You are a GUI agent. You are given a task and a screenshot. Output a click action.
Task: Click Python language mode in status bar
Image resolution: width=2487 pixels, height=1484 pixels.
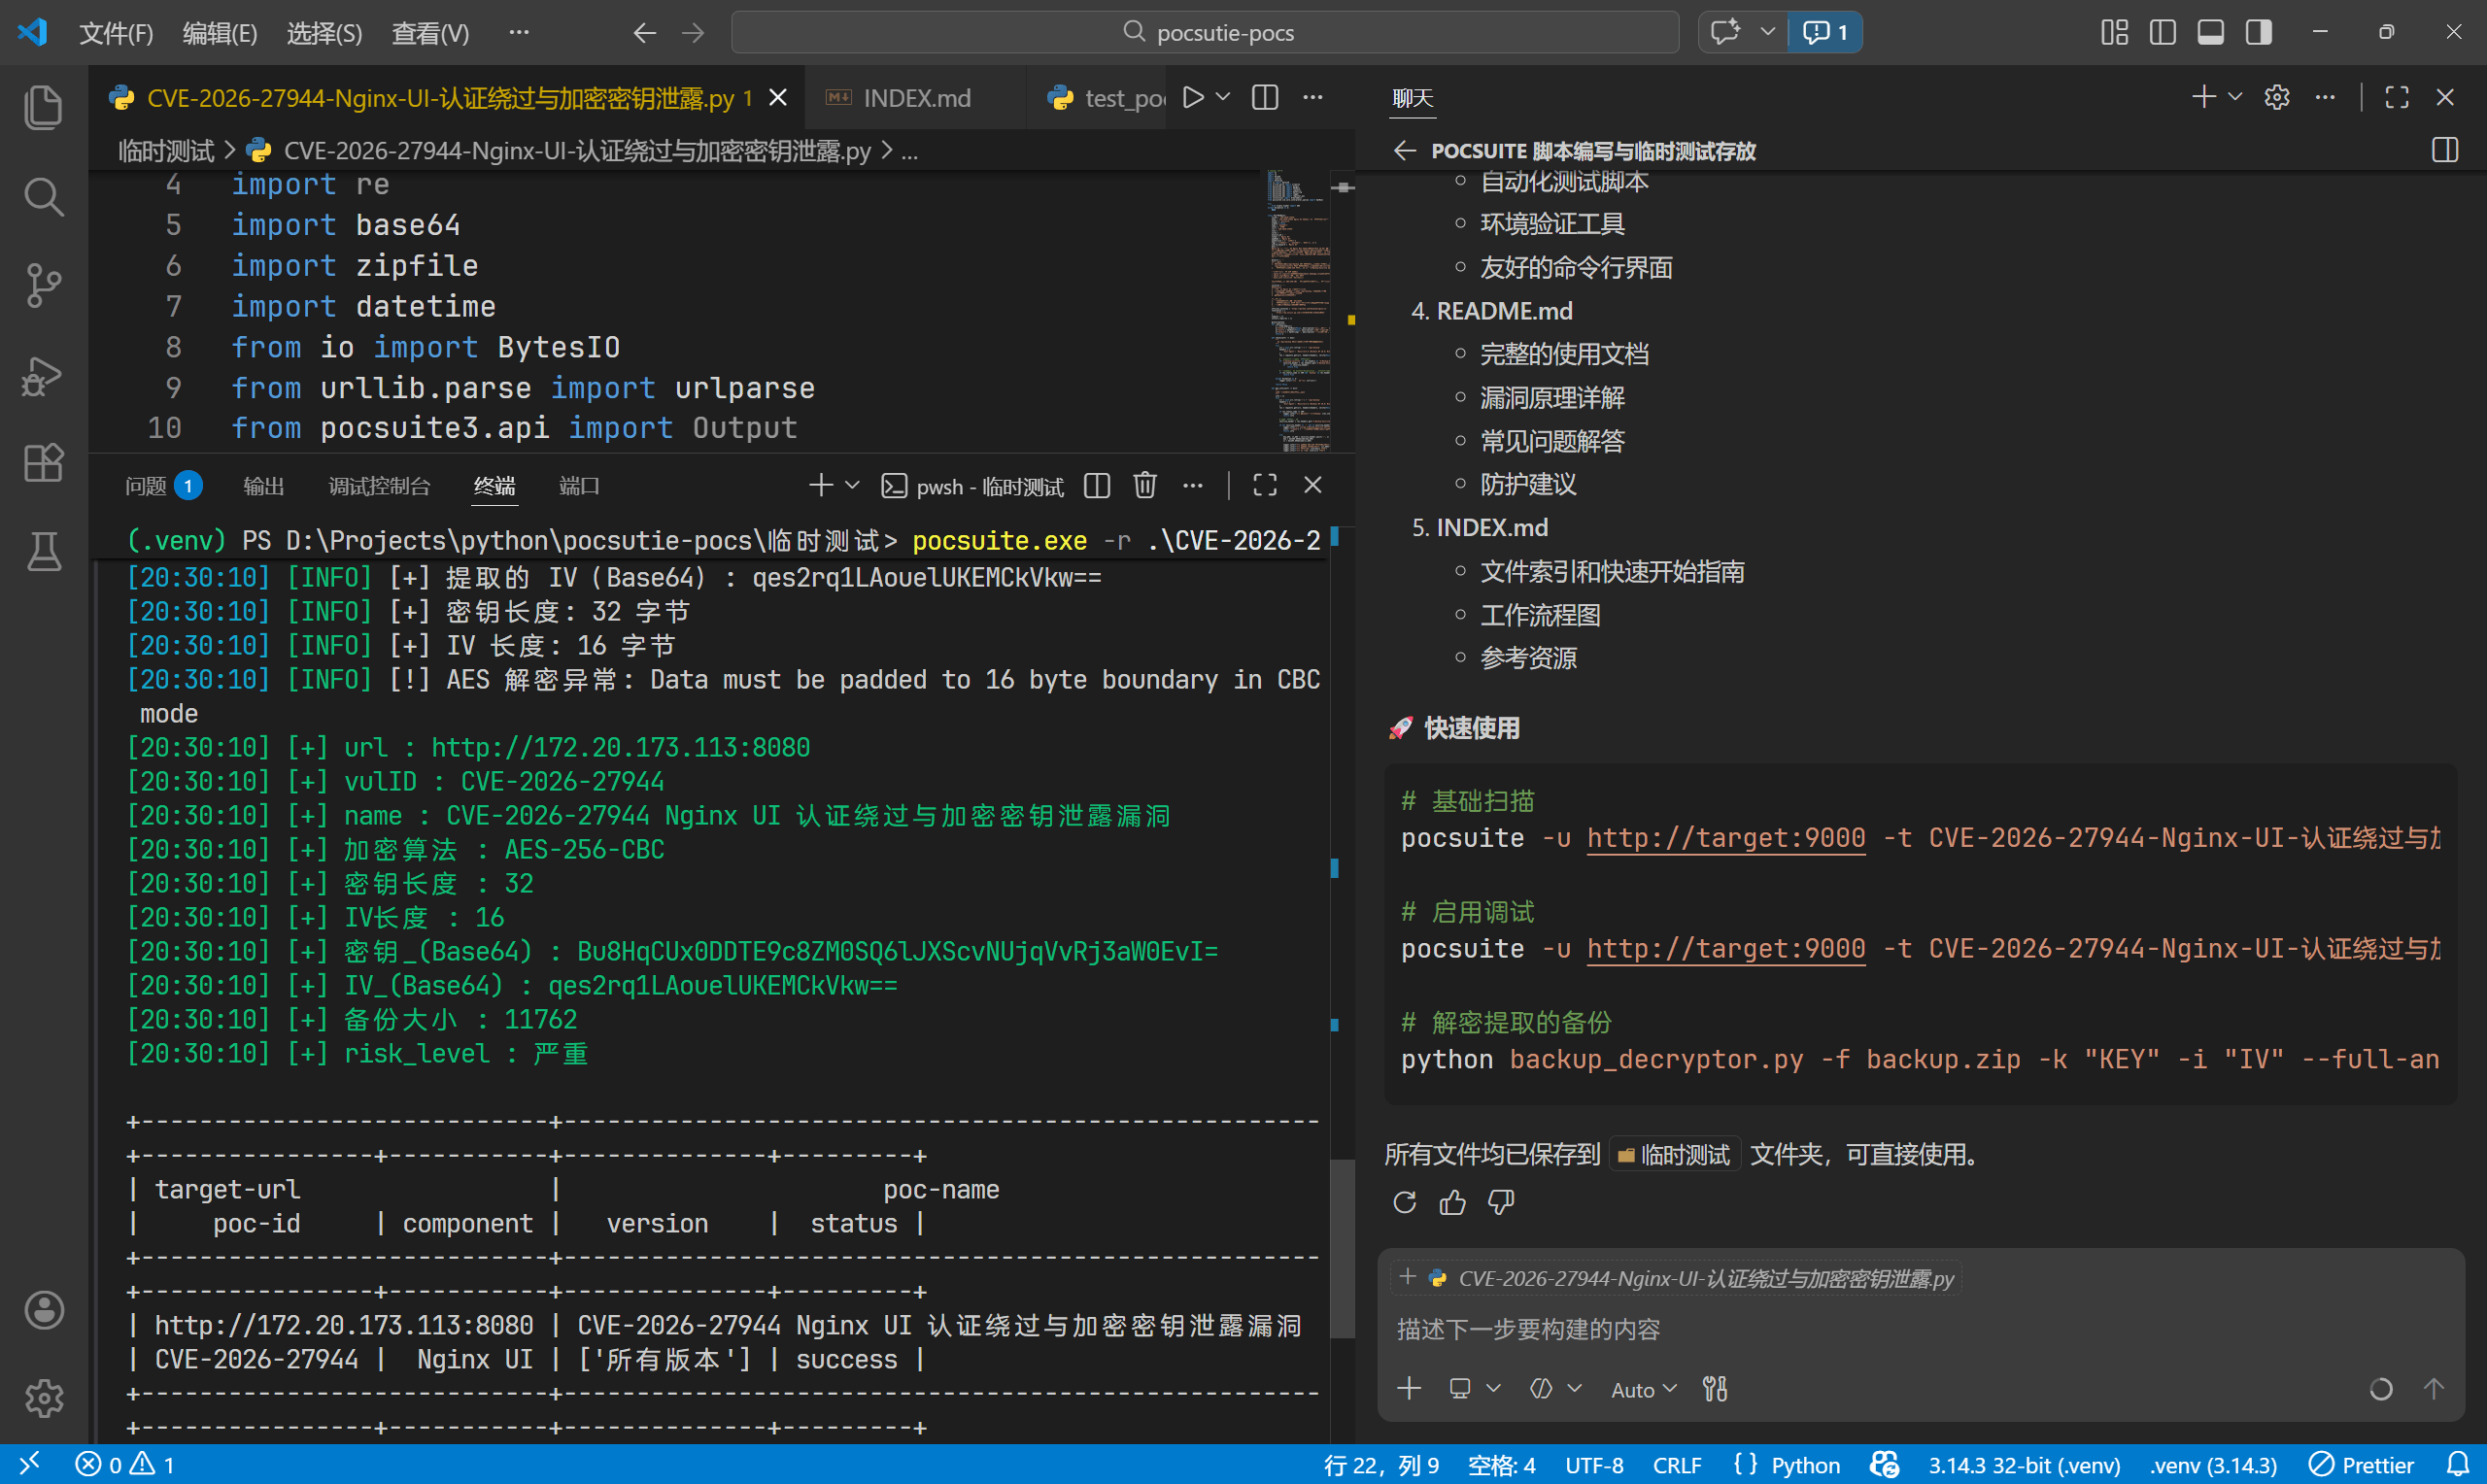[1804, 1465]
